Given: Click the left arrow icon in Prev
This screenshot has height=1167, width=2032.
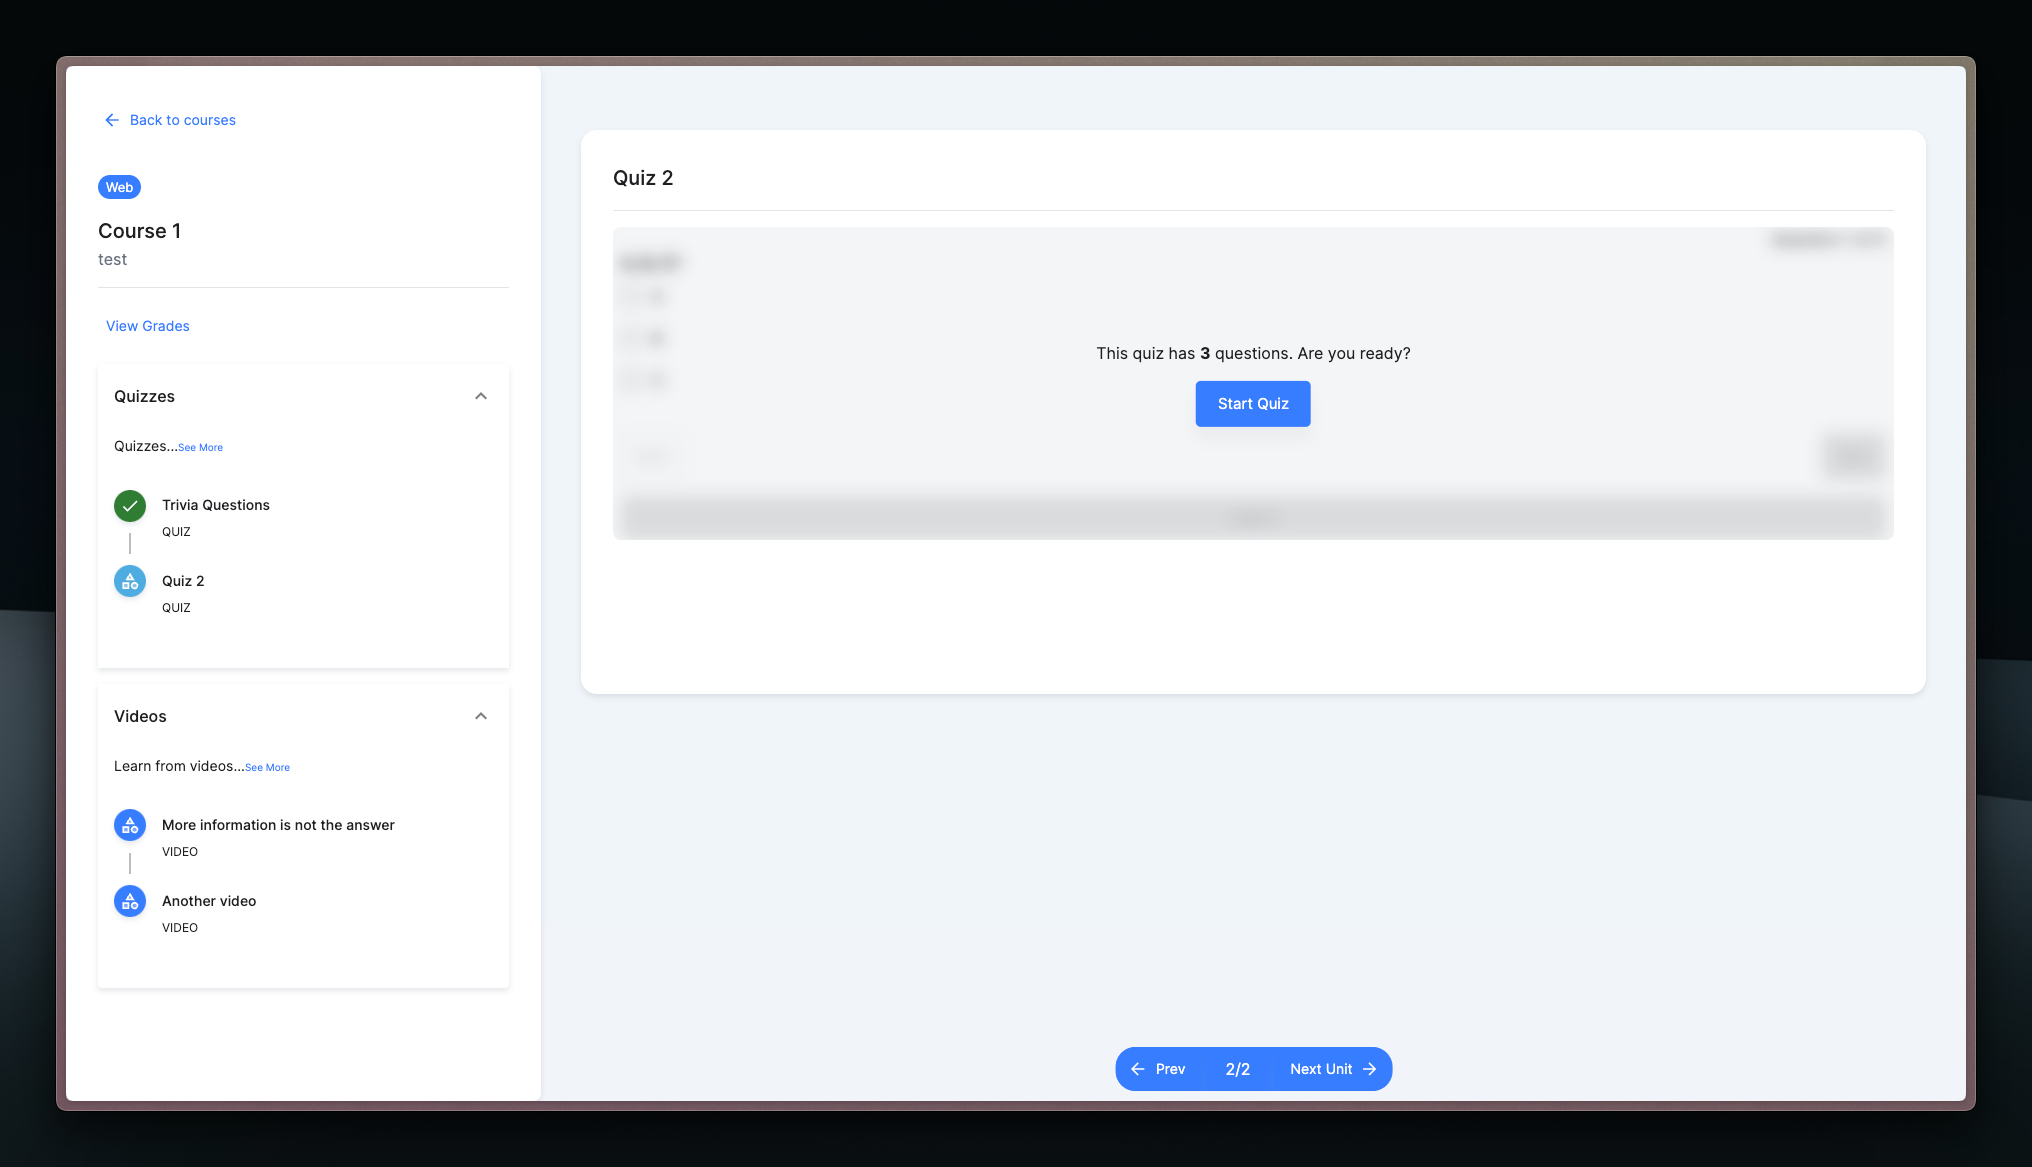Looking at the screenshot, I should coord(1138,1069).
